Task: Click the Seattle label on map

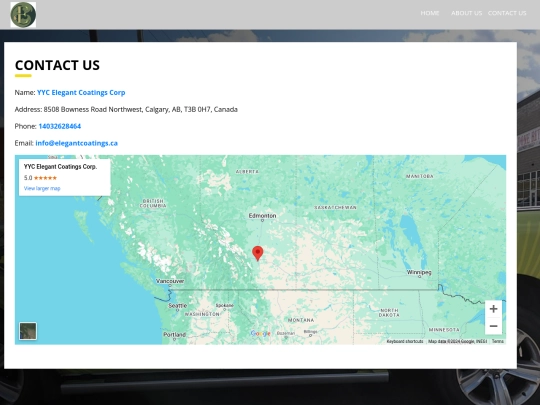Action: (x=178, y=305)
